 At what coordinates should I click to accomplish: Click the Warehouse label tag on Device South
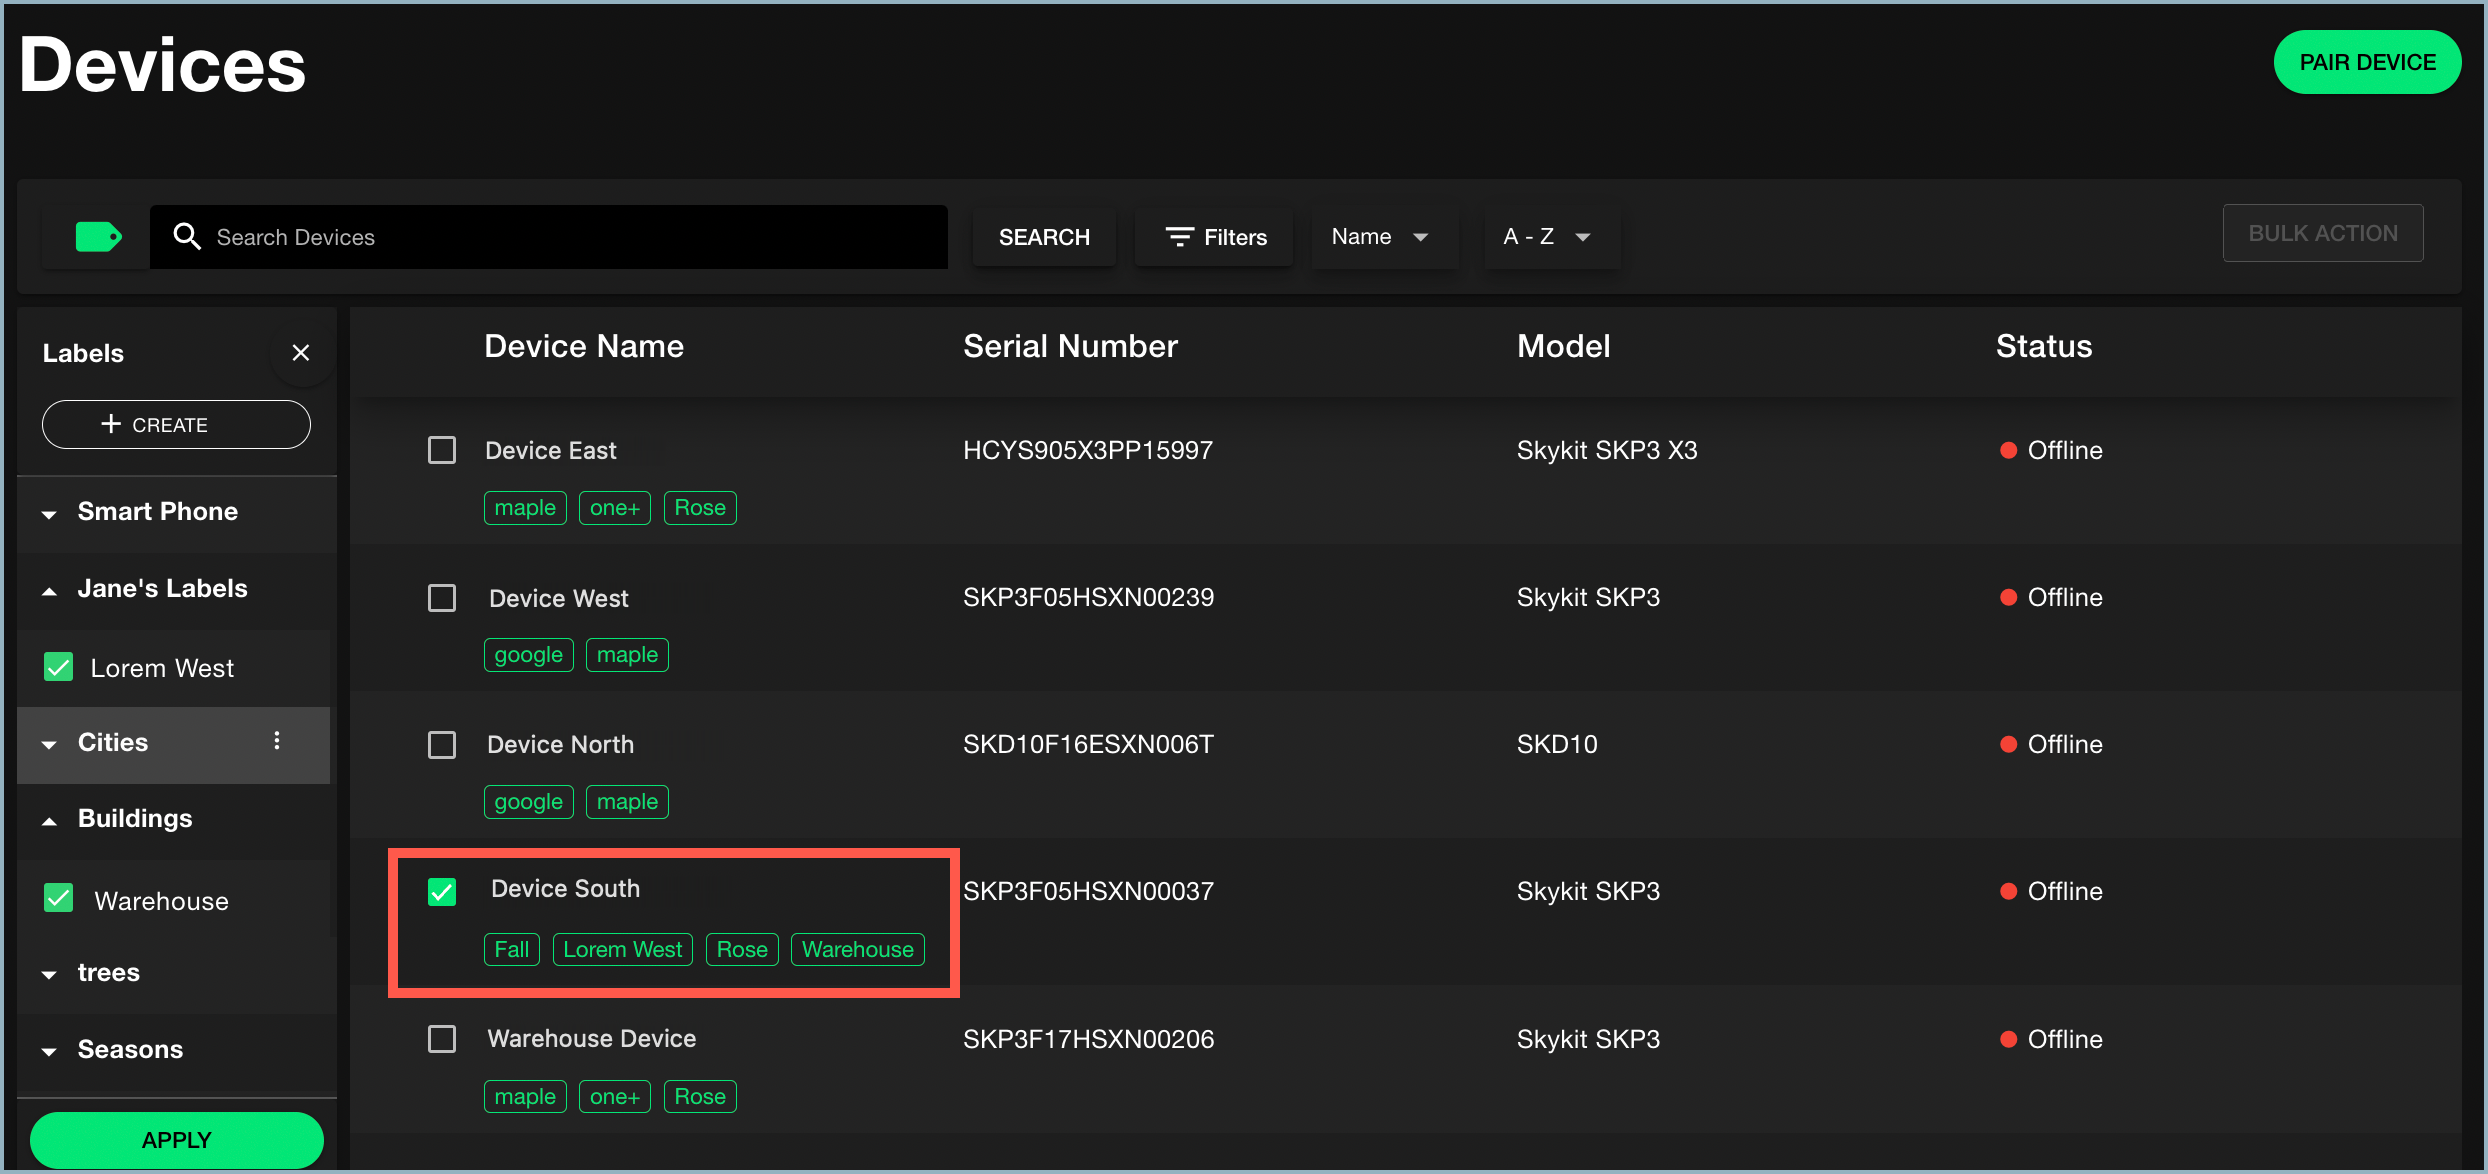857,947
